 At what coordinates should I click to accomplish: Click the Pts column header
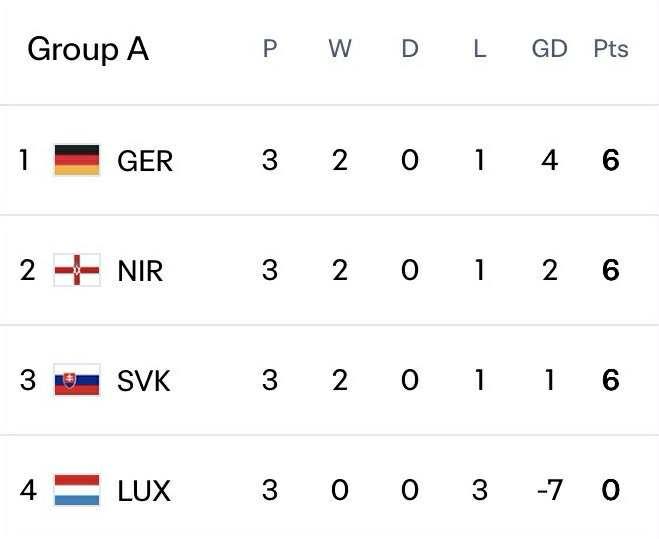tap(611, 49)
